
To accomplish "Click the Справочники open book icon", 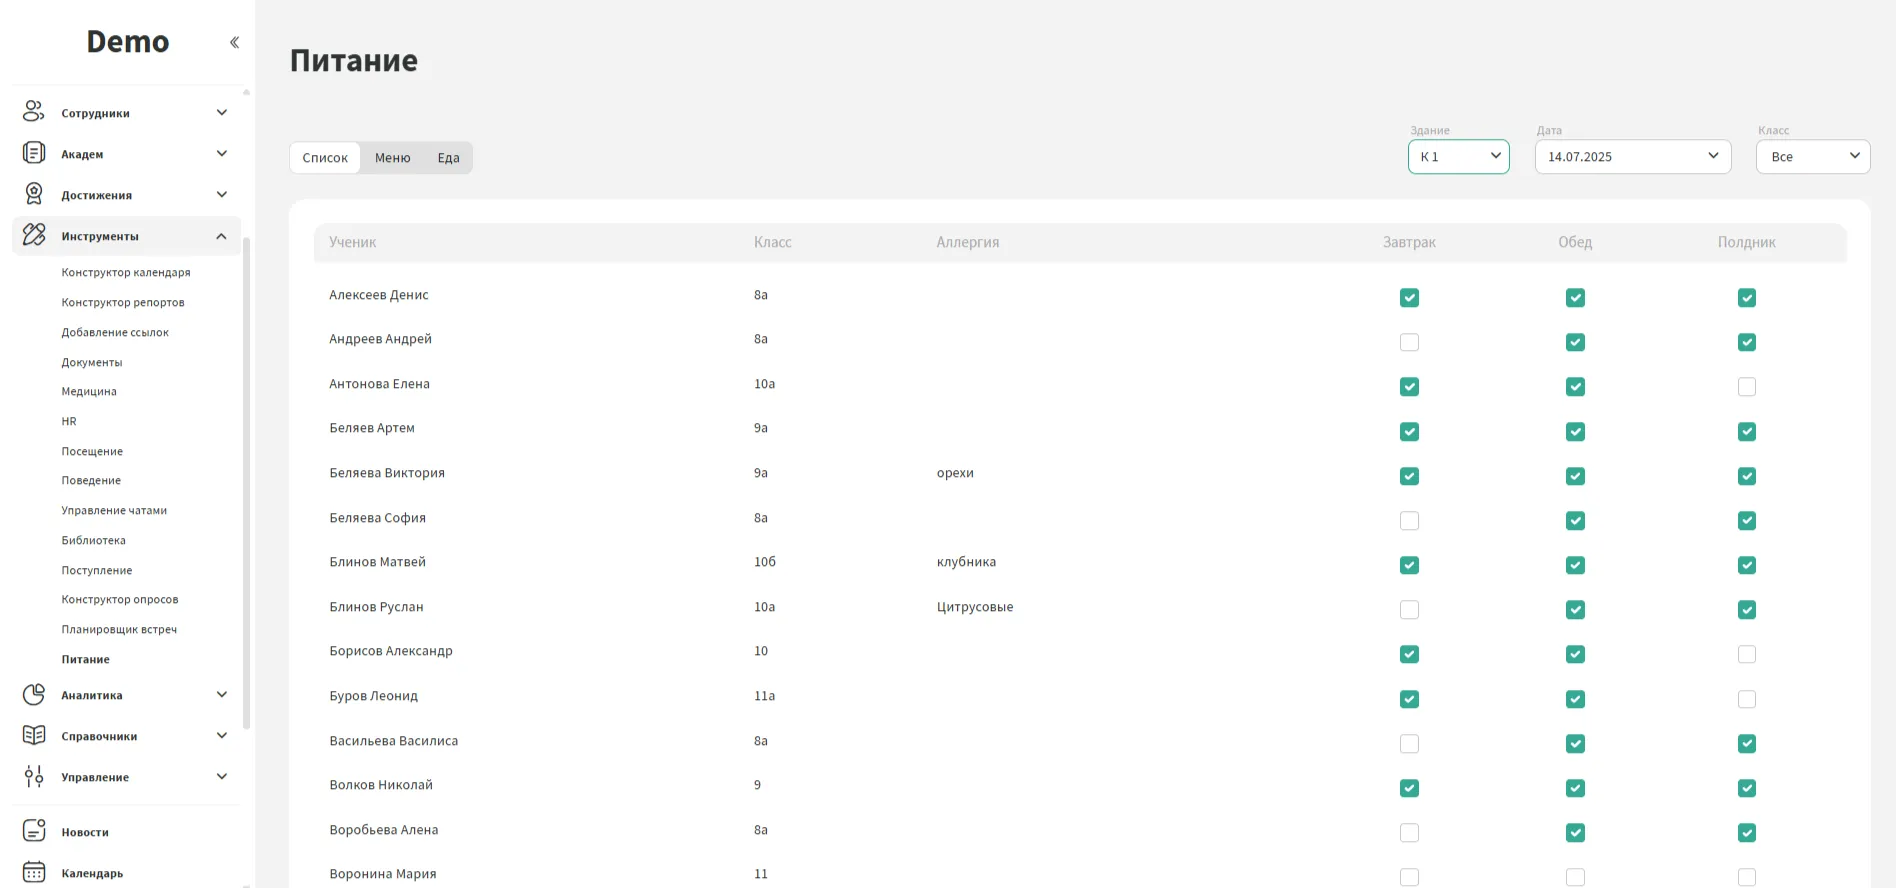I will pos(34,735).
